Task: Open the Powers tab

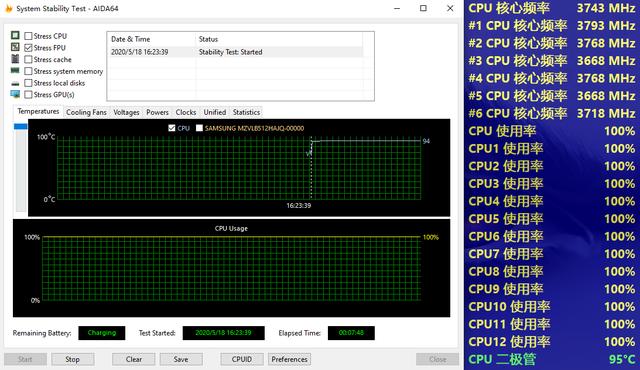Action: (x=157, y=112)
